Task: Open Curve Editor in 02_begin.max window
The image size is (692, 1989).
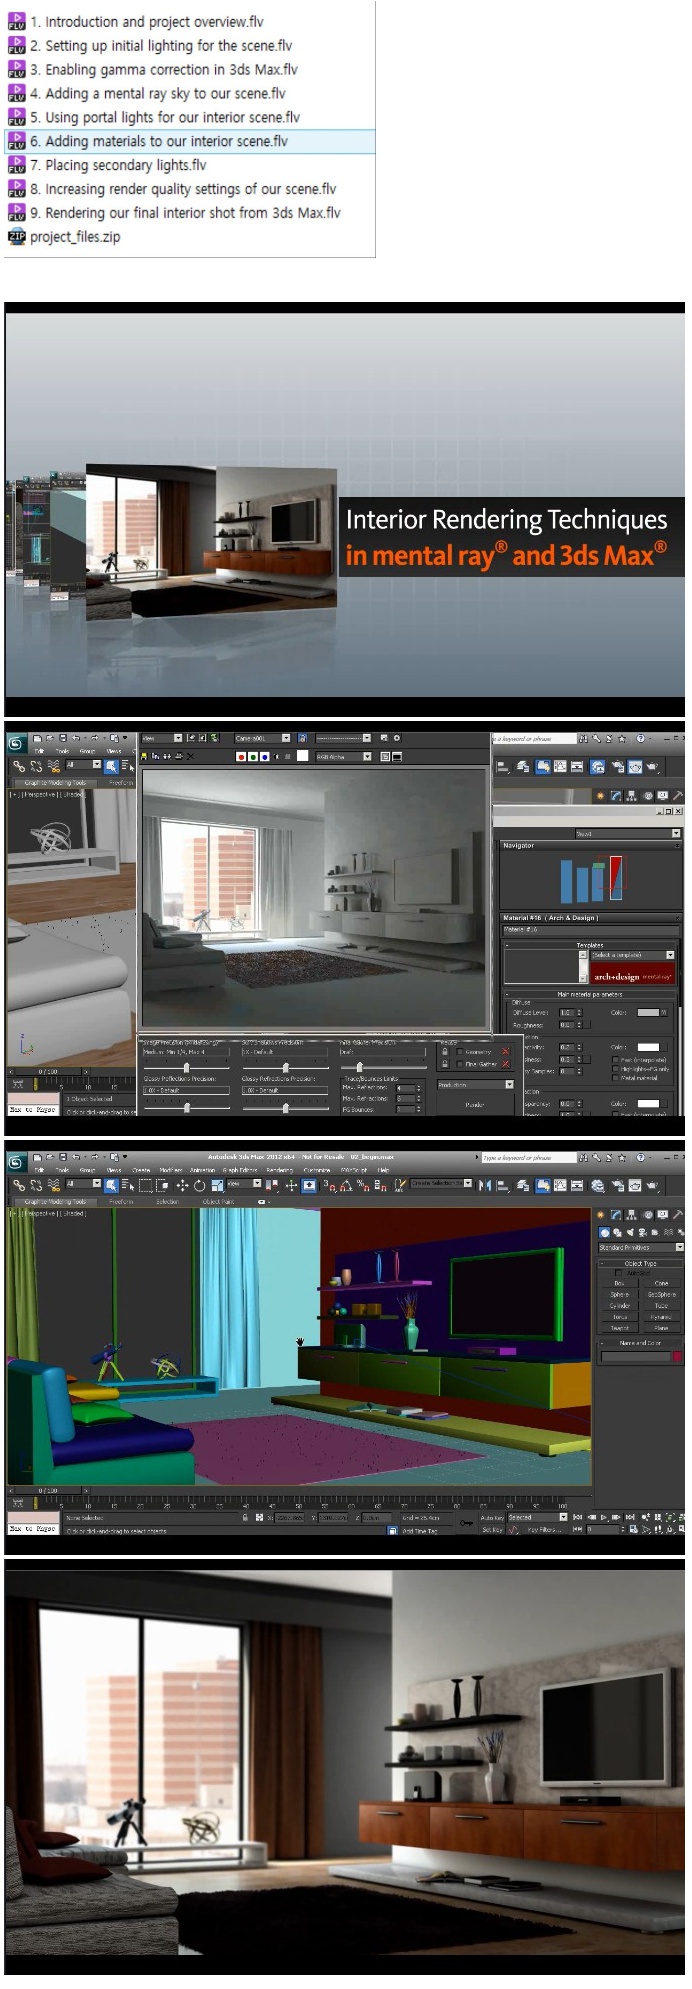Action: tap(561, 1185)
